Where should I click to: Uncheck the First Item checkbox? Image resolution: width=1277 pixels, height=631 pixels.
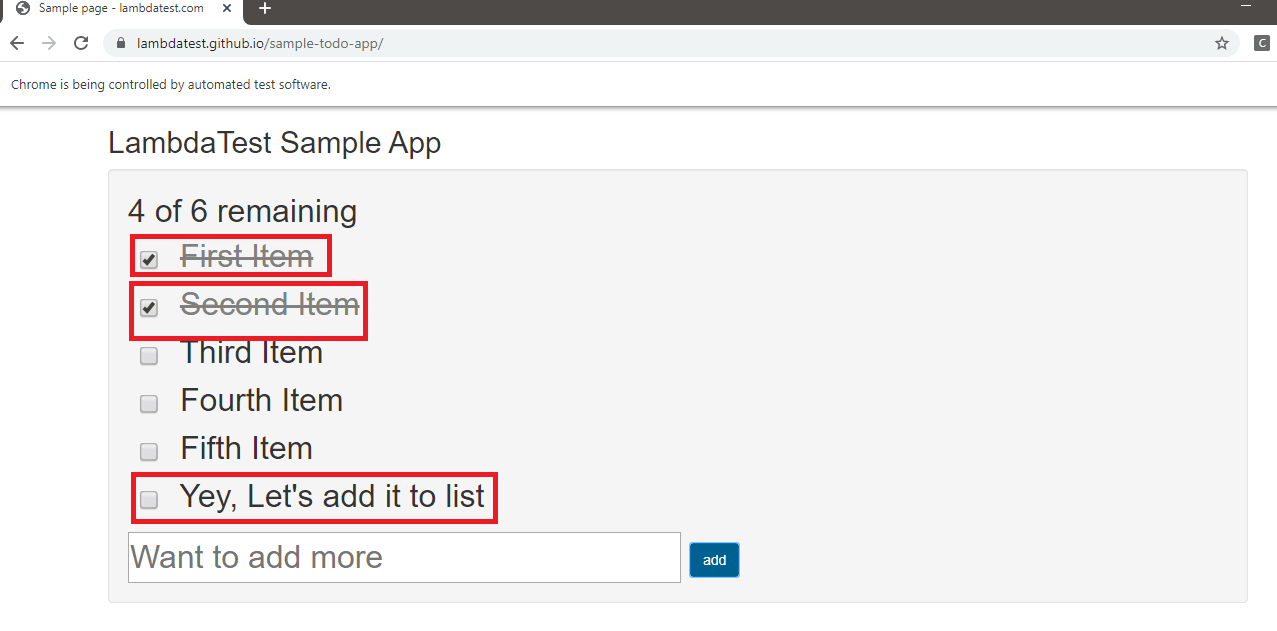coord(148,260)
